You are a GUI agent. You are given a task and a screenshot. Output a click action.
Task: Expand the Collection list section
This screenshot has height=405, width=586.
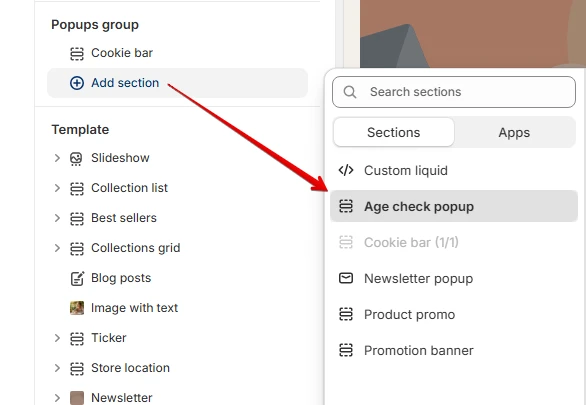[57, 188]
